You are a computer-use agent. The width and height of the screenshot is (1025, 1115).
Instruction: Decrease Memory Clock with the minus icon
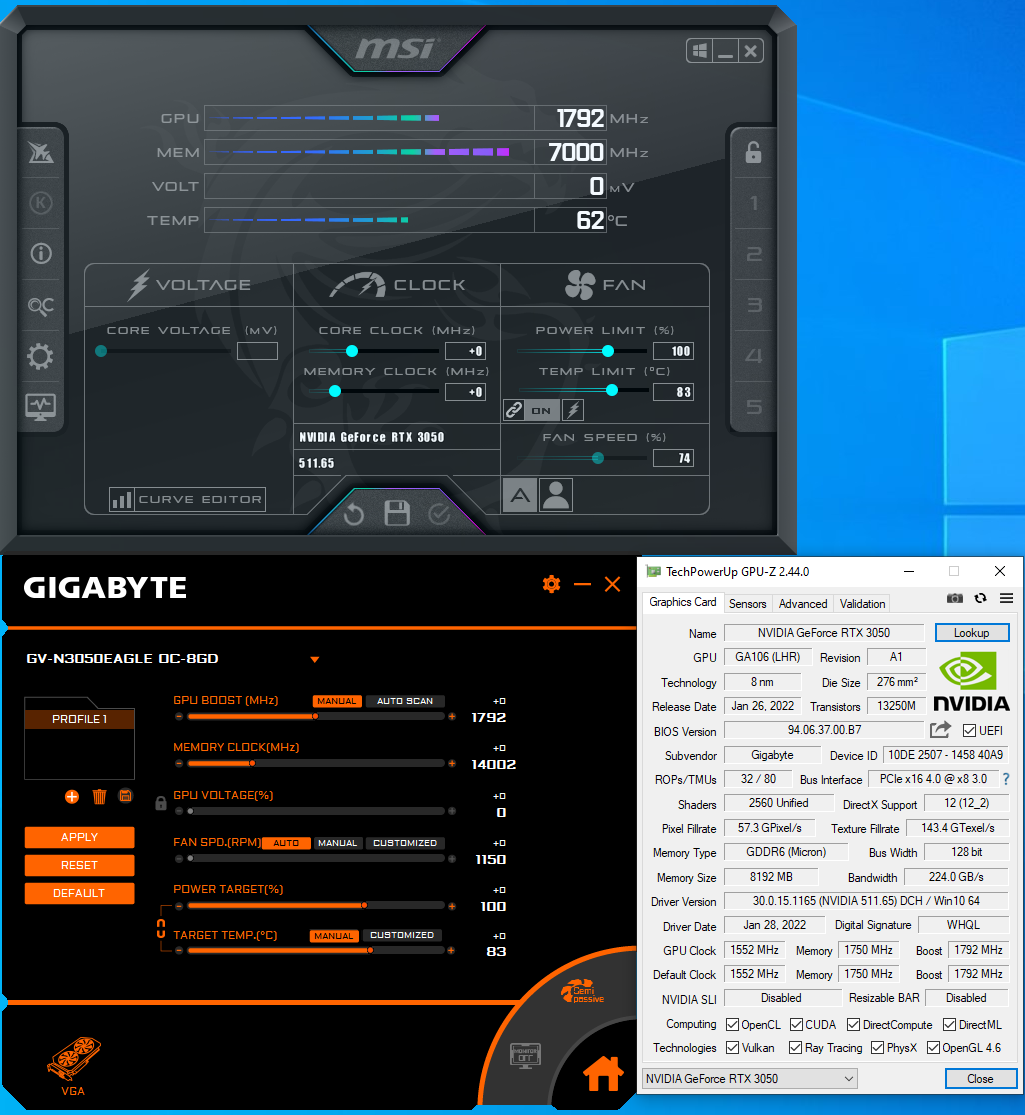pos(179,764)
